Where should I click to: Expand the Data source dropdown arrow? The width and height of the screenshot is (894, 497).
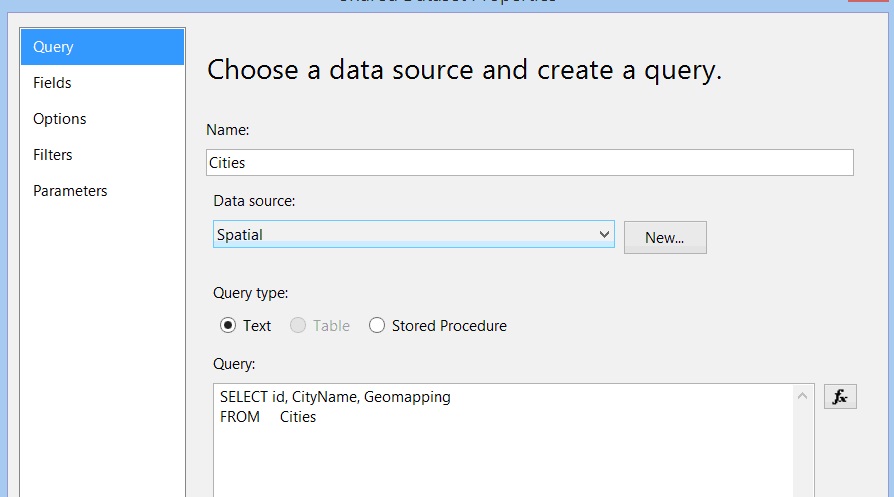604,235
